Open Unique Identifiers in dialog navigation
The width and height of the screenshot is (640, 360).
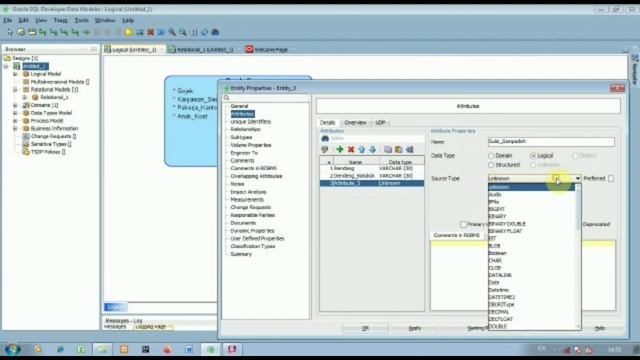tap(251, 122)
